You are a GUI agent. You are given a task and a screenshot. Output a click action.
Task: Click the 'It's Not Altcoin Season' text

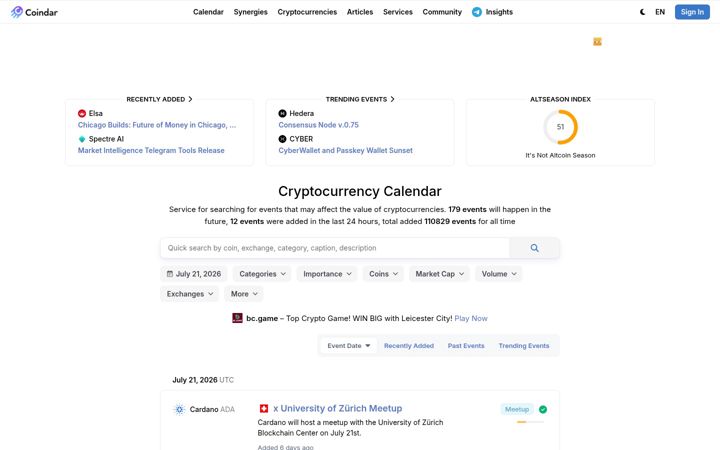pos(560,155)
